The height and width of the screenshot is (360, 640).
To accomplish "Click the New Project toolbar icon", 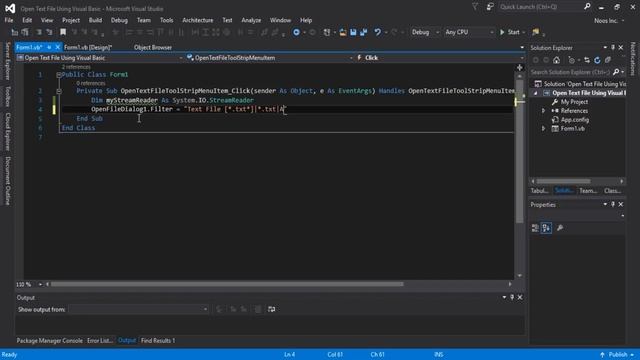I will pos(327,32).
